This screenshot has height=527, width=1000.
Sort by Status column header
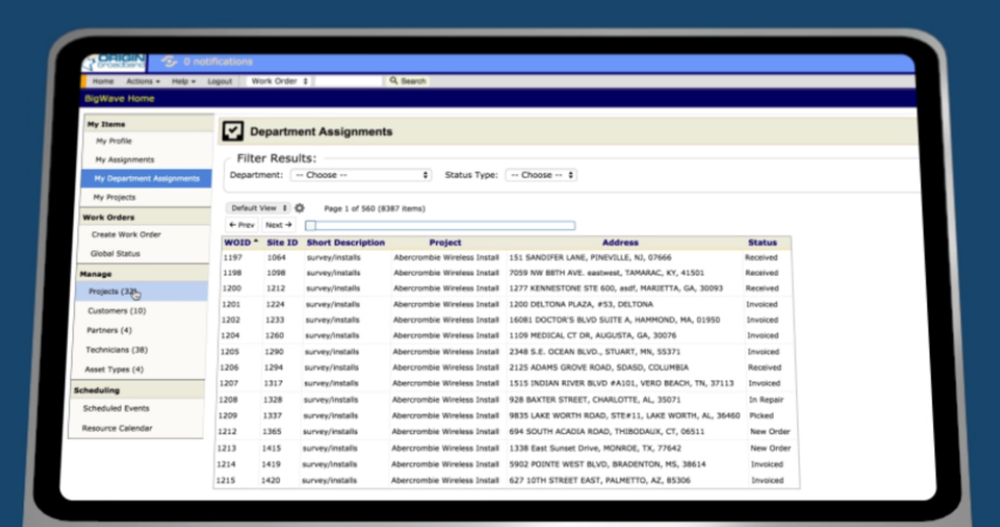(762, 242)
